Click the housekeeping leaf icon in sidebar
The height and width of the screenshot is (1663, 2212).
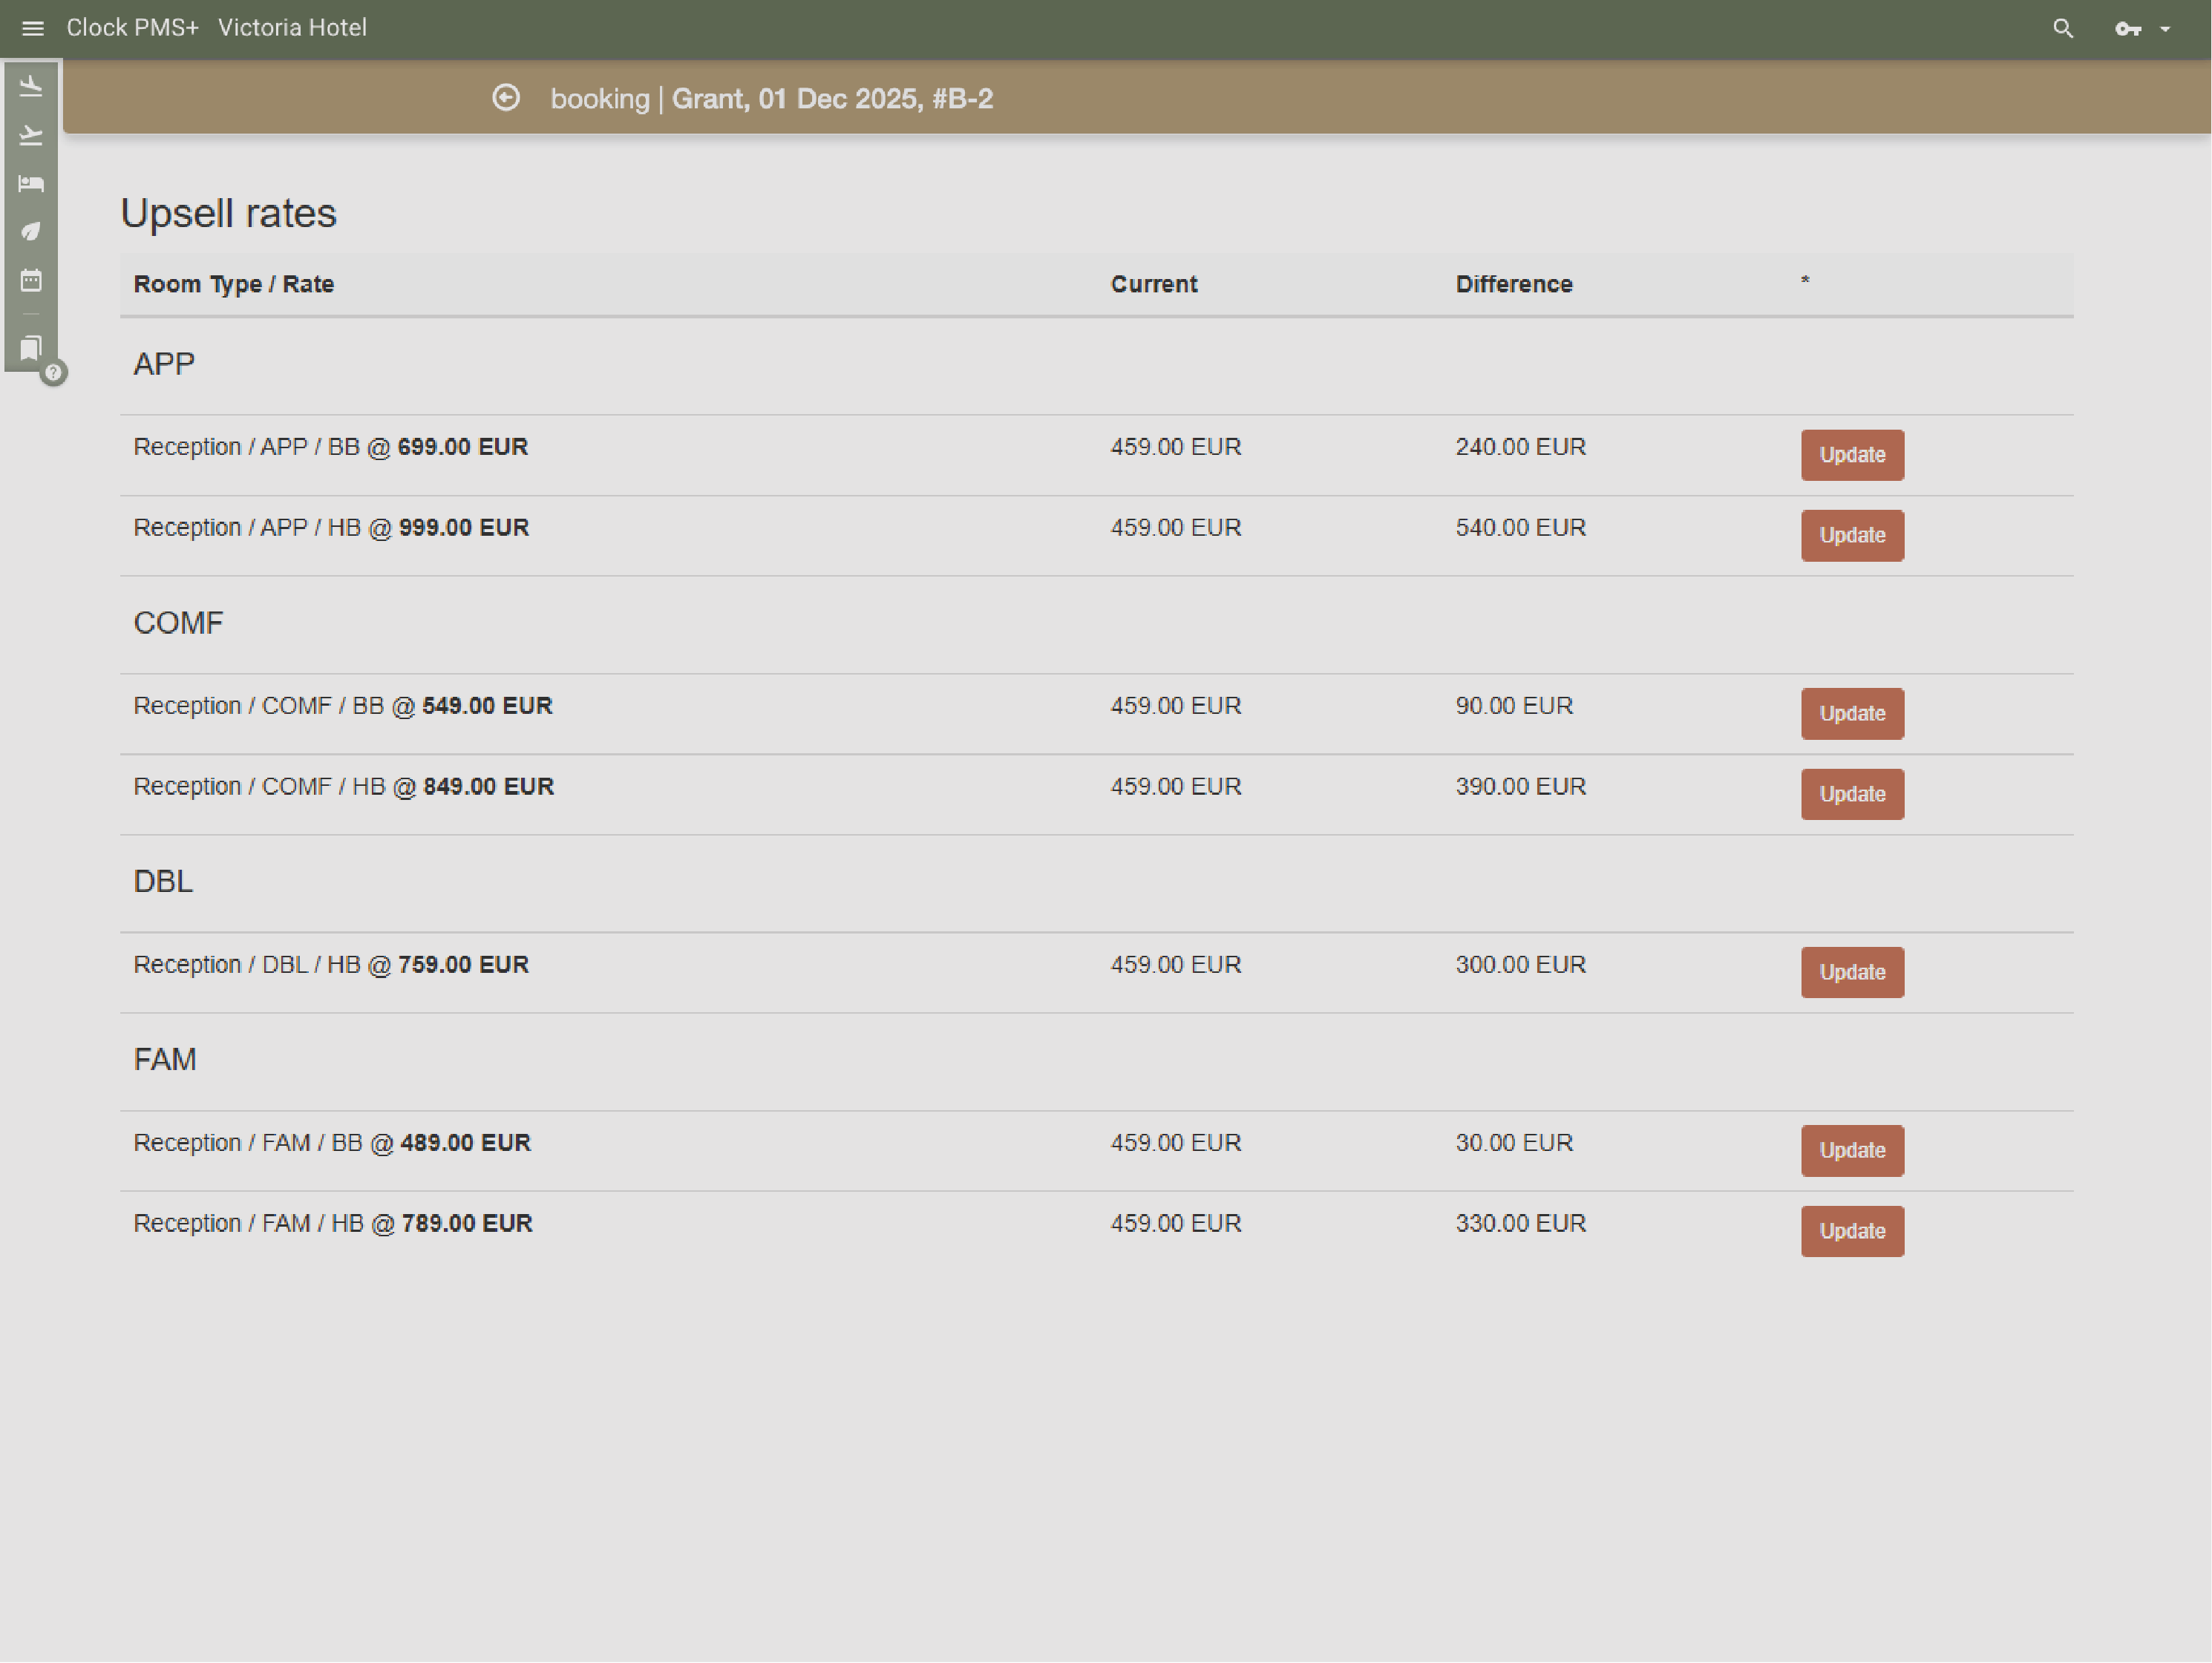point(31,231)
